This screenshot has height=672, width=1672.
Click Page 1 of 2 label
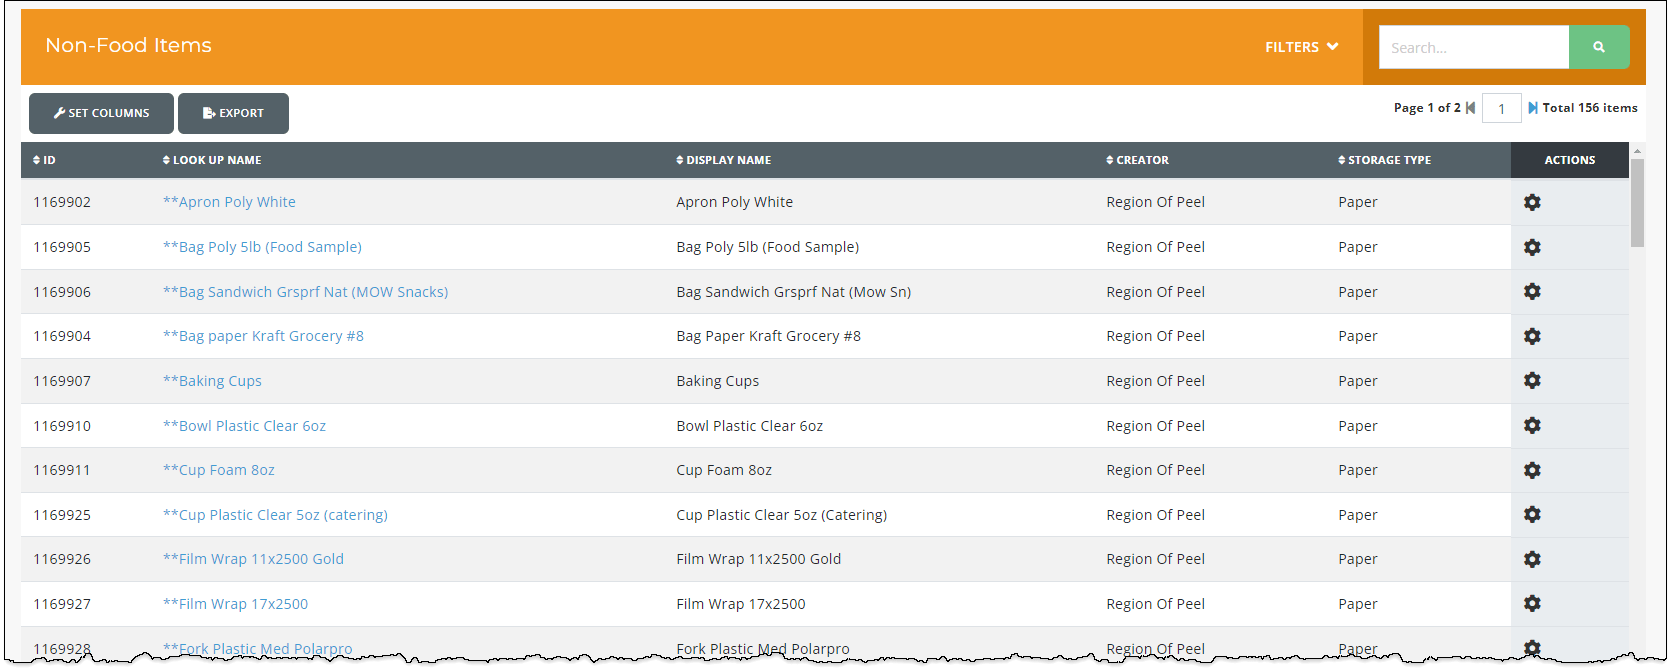click(1427, 108)
